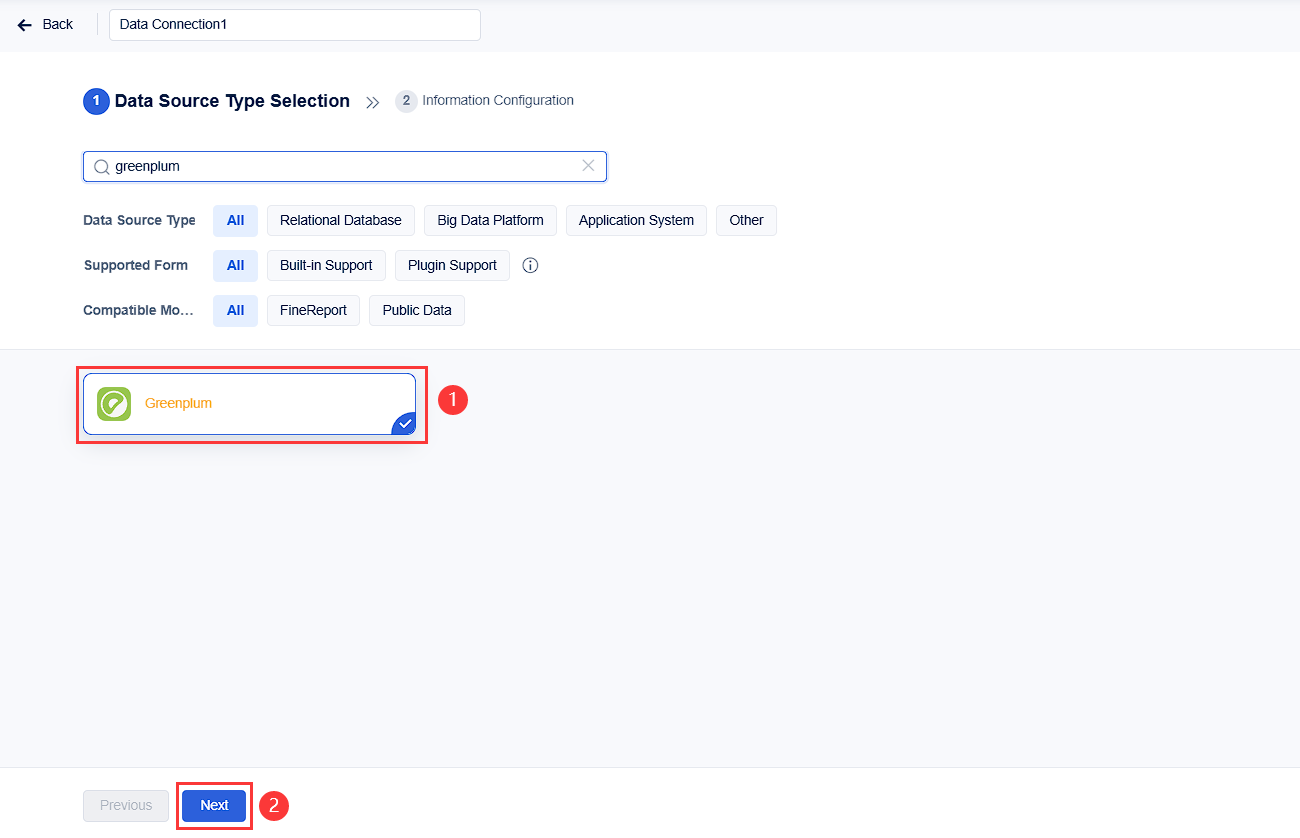Filter by the Big Data Platform category
Viewport: 1300px width, 838px height.
pos(490,220)
